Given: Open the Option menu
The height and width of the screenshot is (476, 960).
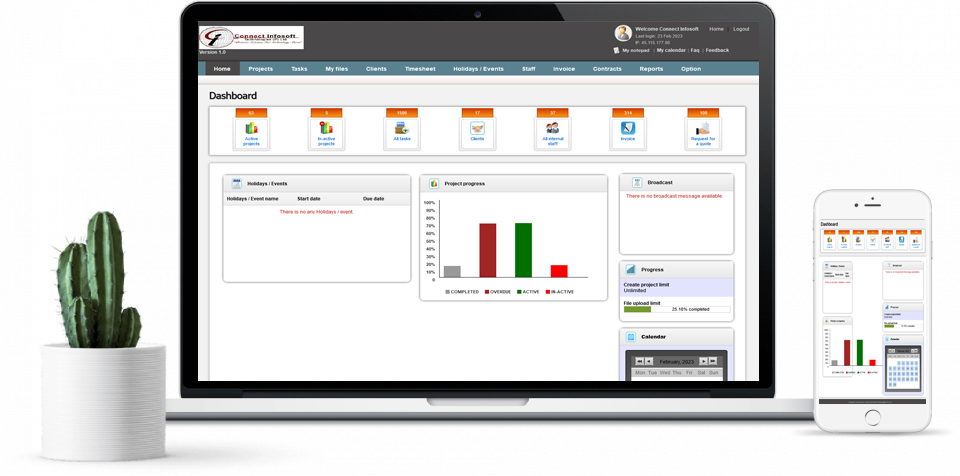Looking at the screenshot, I should coord(691,69).
